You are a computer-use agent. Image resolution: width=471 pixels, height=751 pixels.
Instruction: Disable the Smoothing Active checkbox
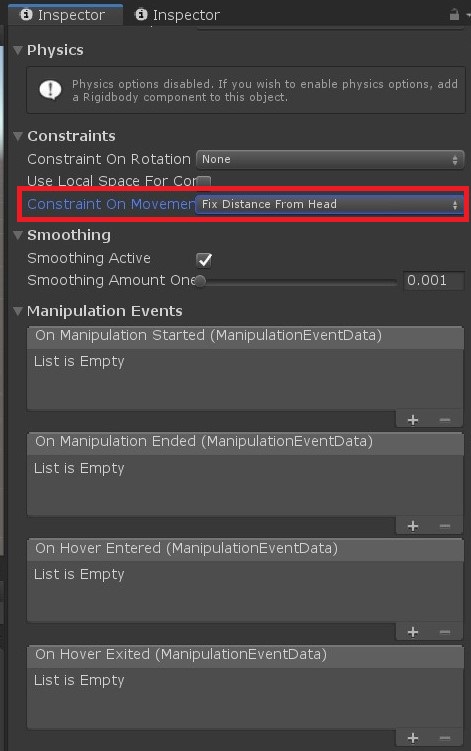point(204,260)
